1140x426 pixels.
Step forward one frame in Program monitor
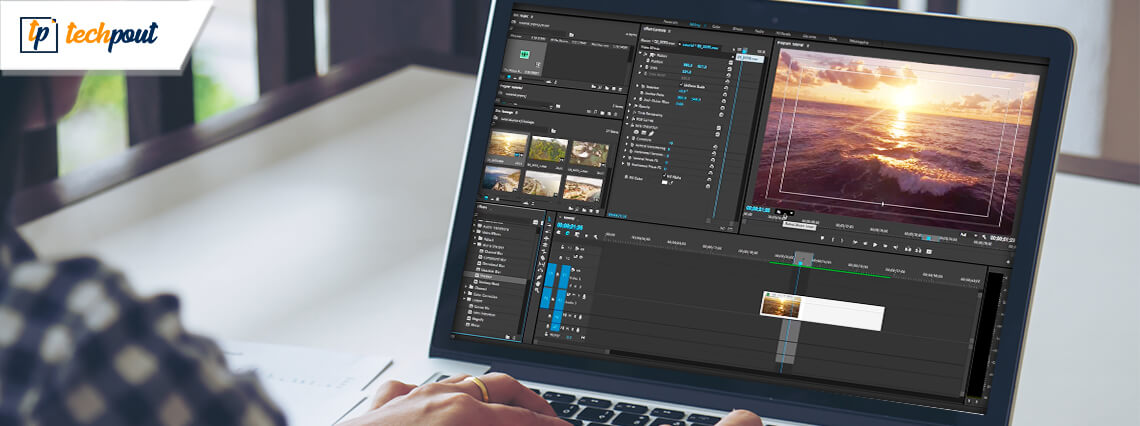click(x=886, y=246)
